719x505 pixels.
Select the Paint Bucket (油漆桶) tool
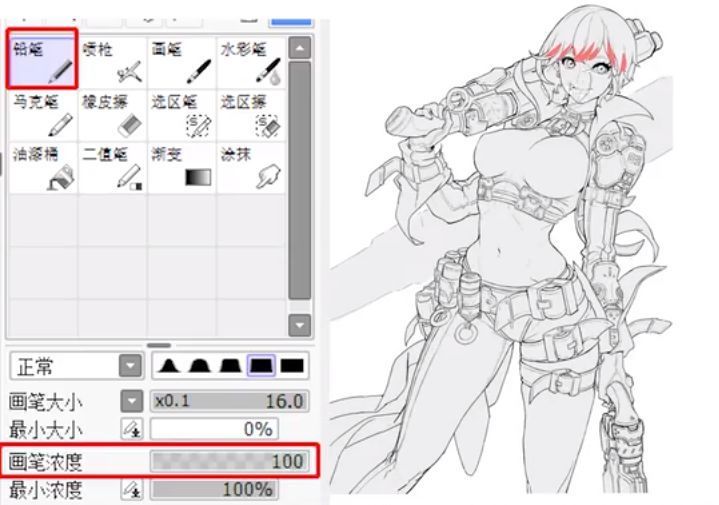42,167
